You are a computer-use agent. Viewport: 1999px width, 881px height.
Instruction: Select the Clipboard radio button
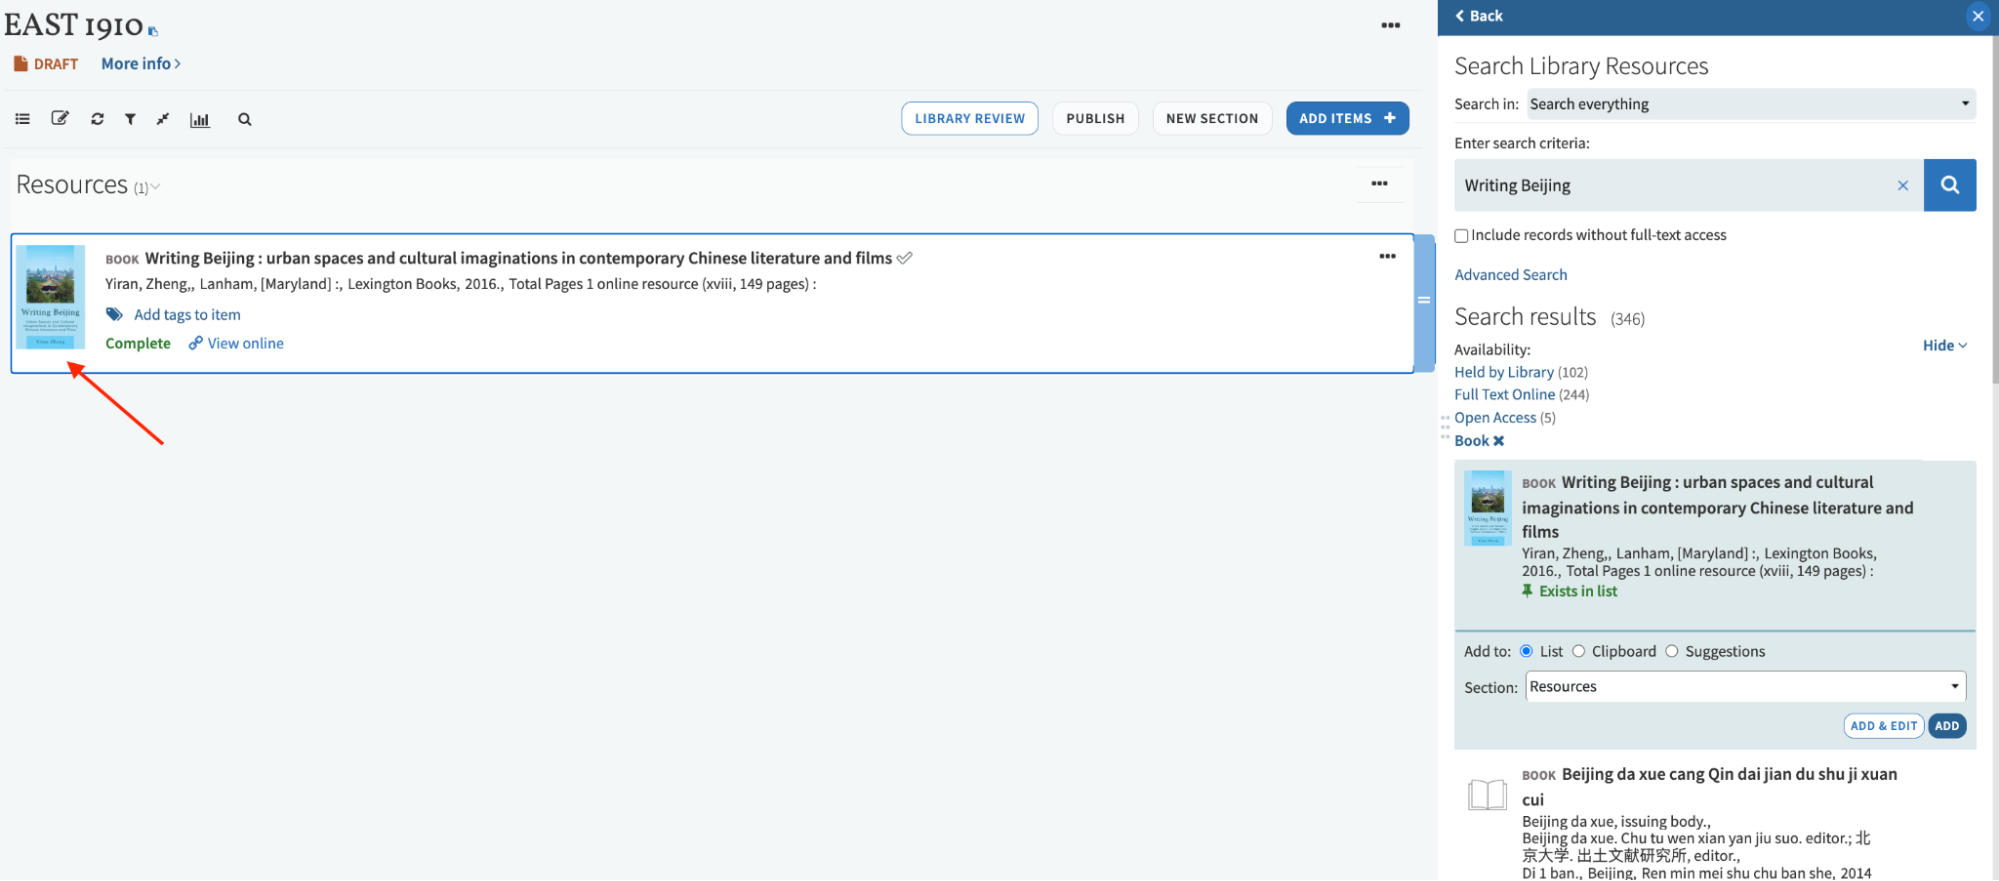(1578, 651)
